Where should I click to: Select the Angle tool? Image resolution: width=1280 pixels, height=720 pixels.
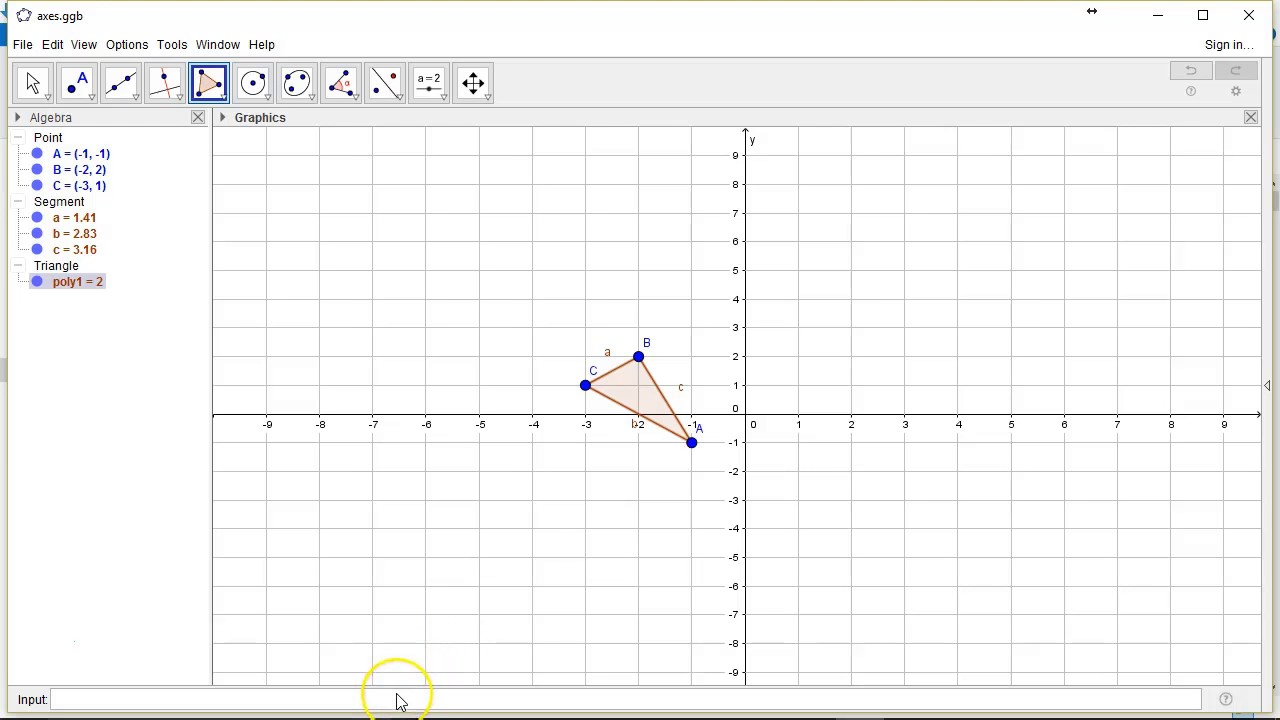341,83
